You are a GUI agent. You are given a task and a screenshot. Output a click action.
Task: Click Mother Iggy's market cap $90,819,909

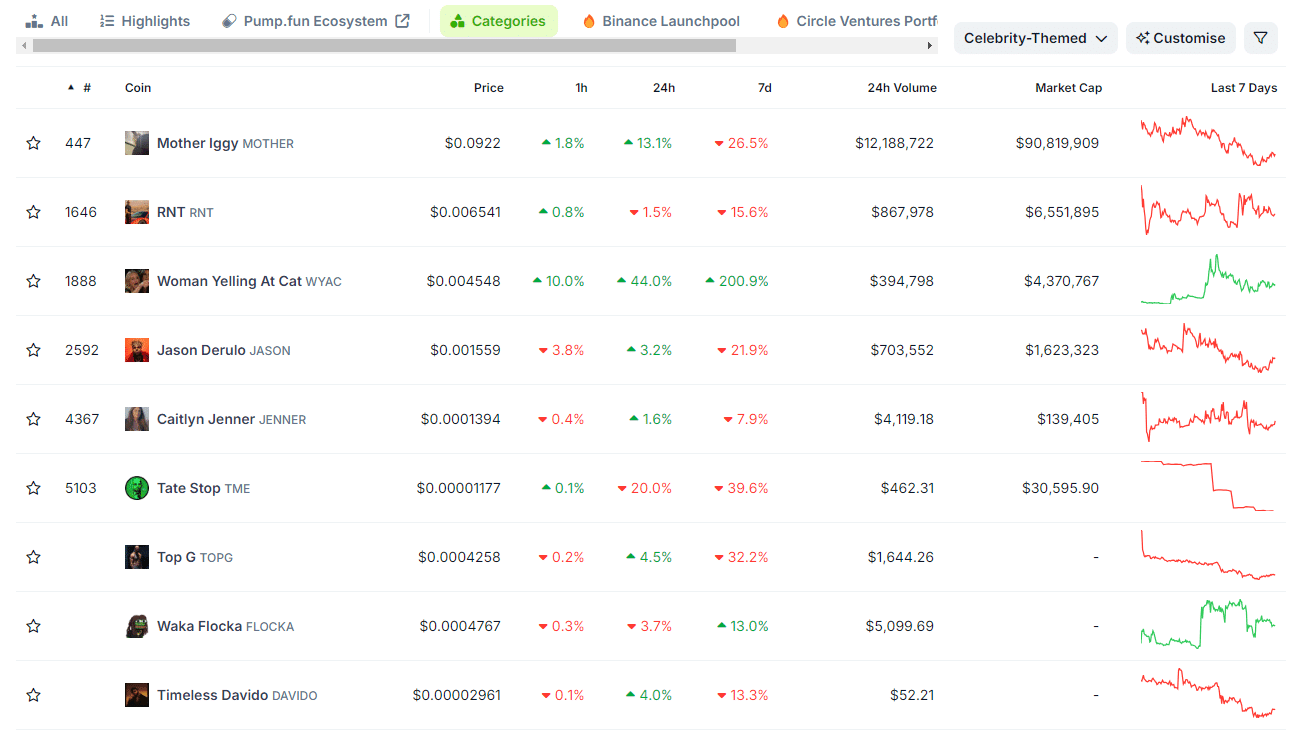tap(1057, 143)
